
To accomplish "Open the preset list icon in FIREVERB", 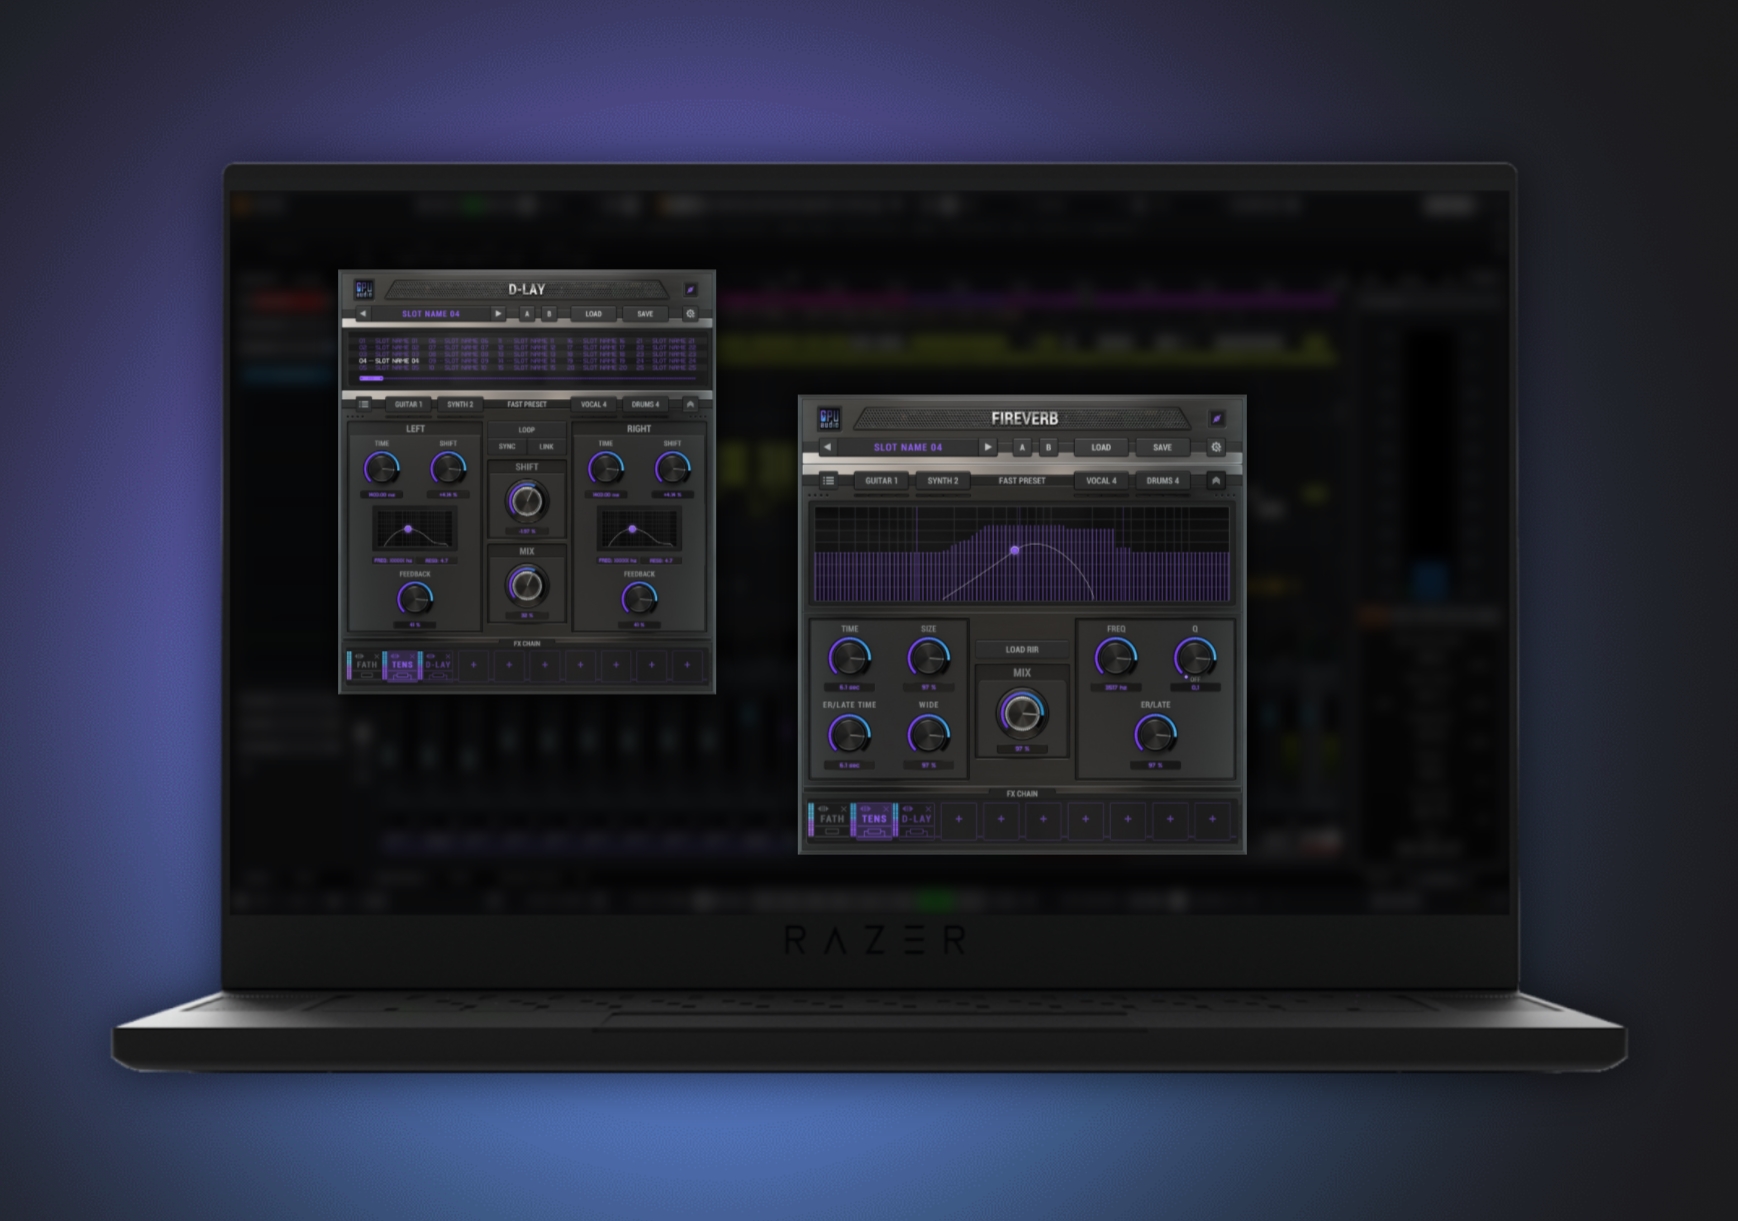I will [828, 481].
